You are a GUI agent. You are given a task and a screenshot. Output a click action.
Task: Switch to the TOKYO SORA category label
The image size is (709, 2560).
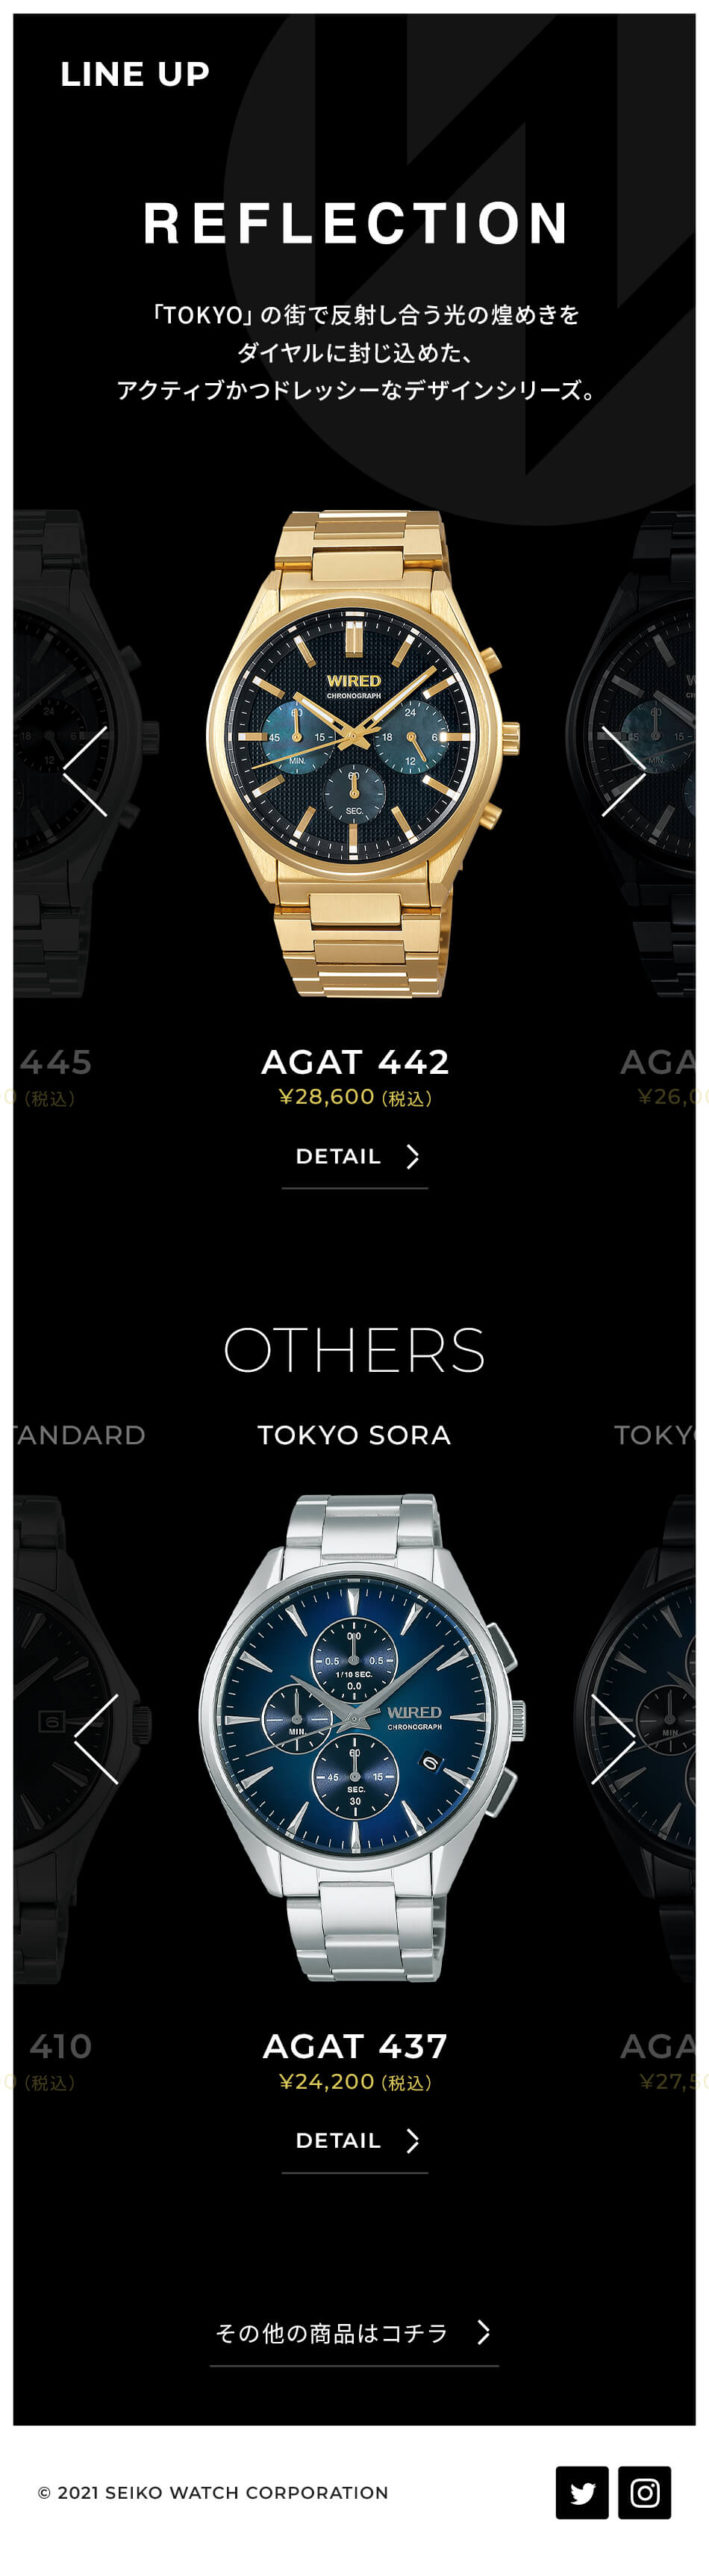pos(354,1435)
